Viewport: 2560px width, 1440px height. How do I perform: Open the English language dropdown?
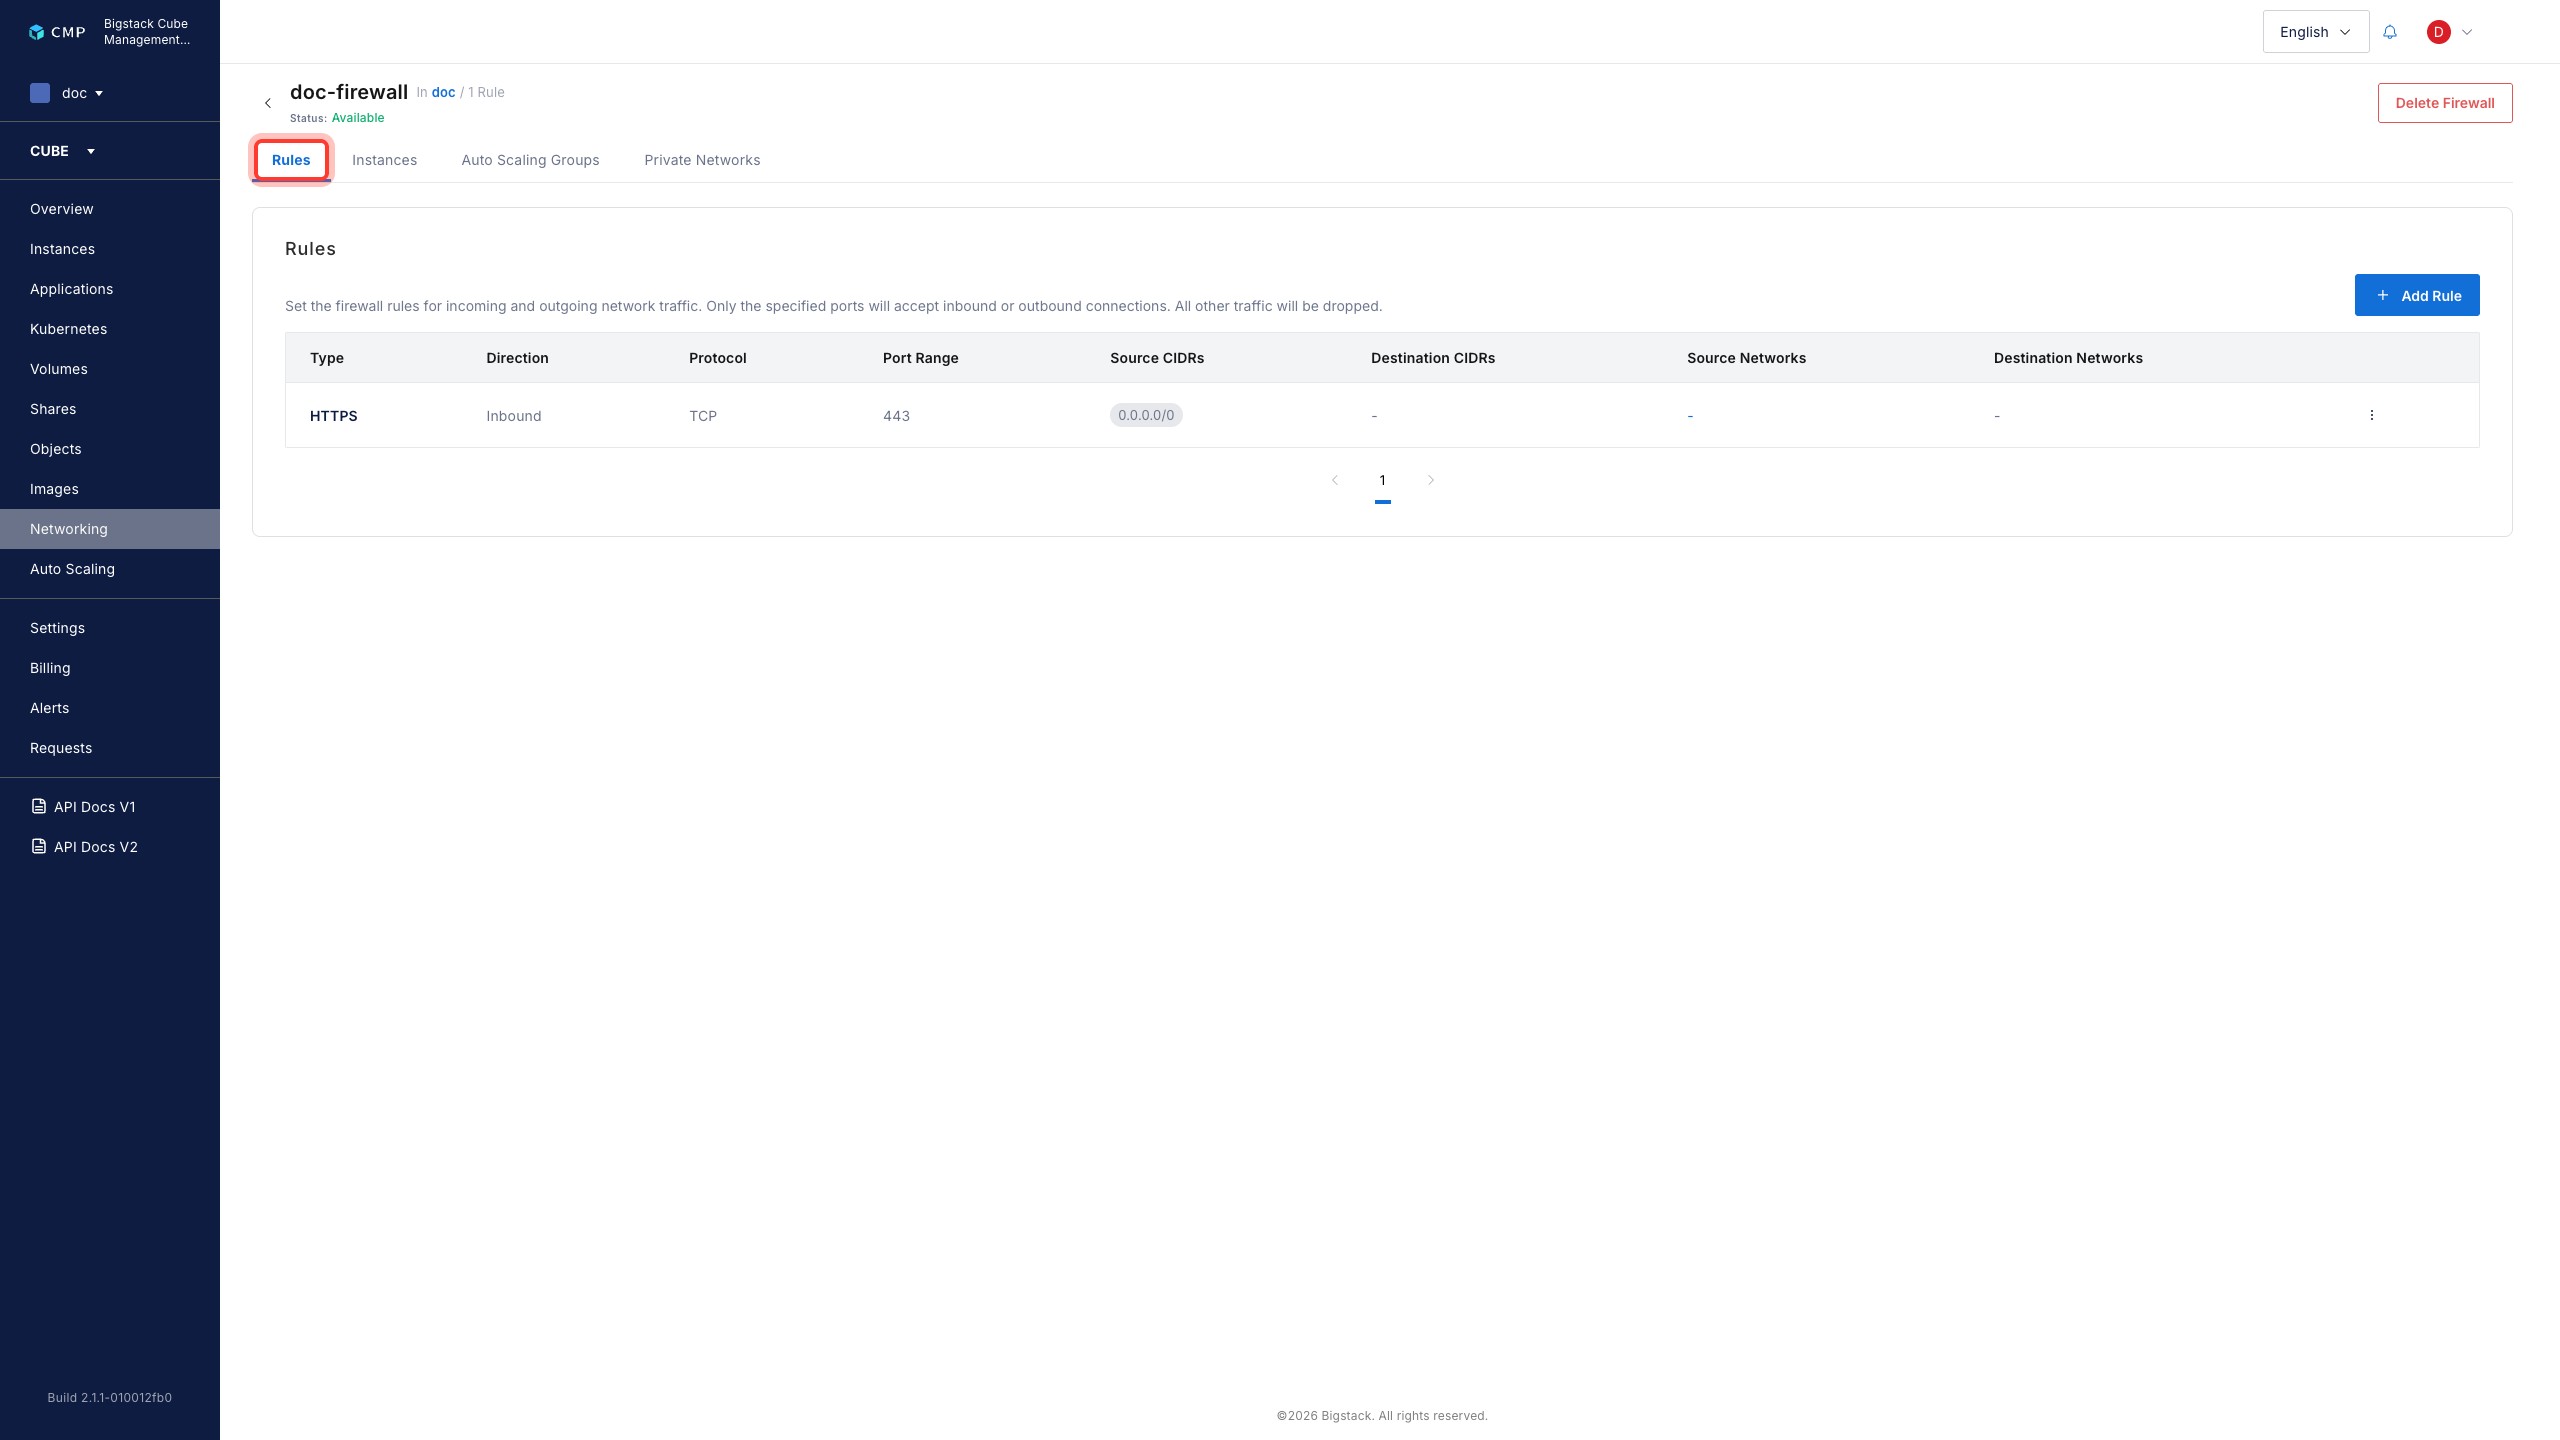pos(2316,32)
